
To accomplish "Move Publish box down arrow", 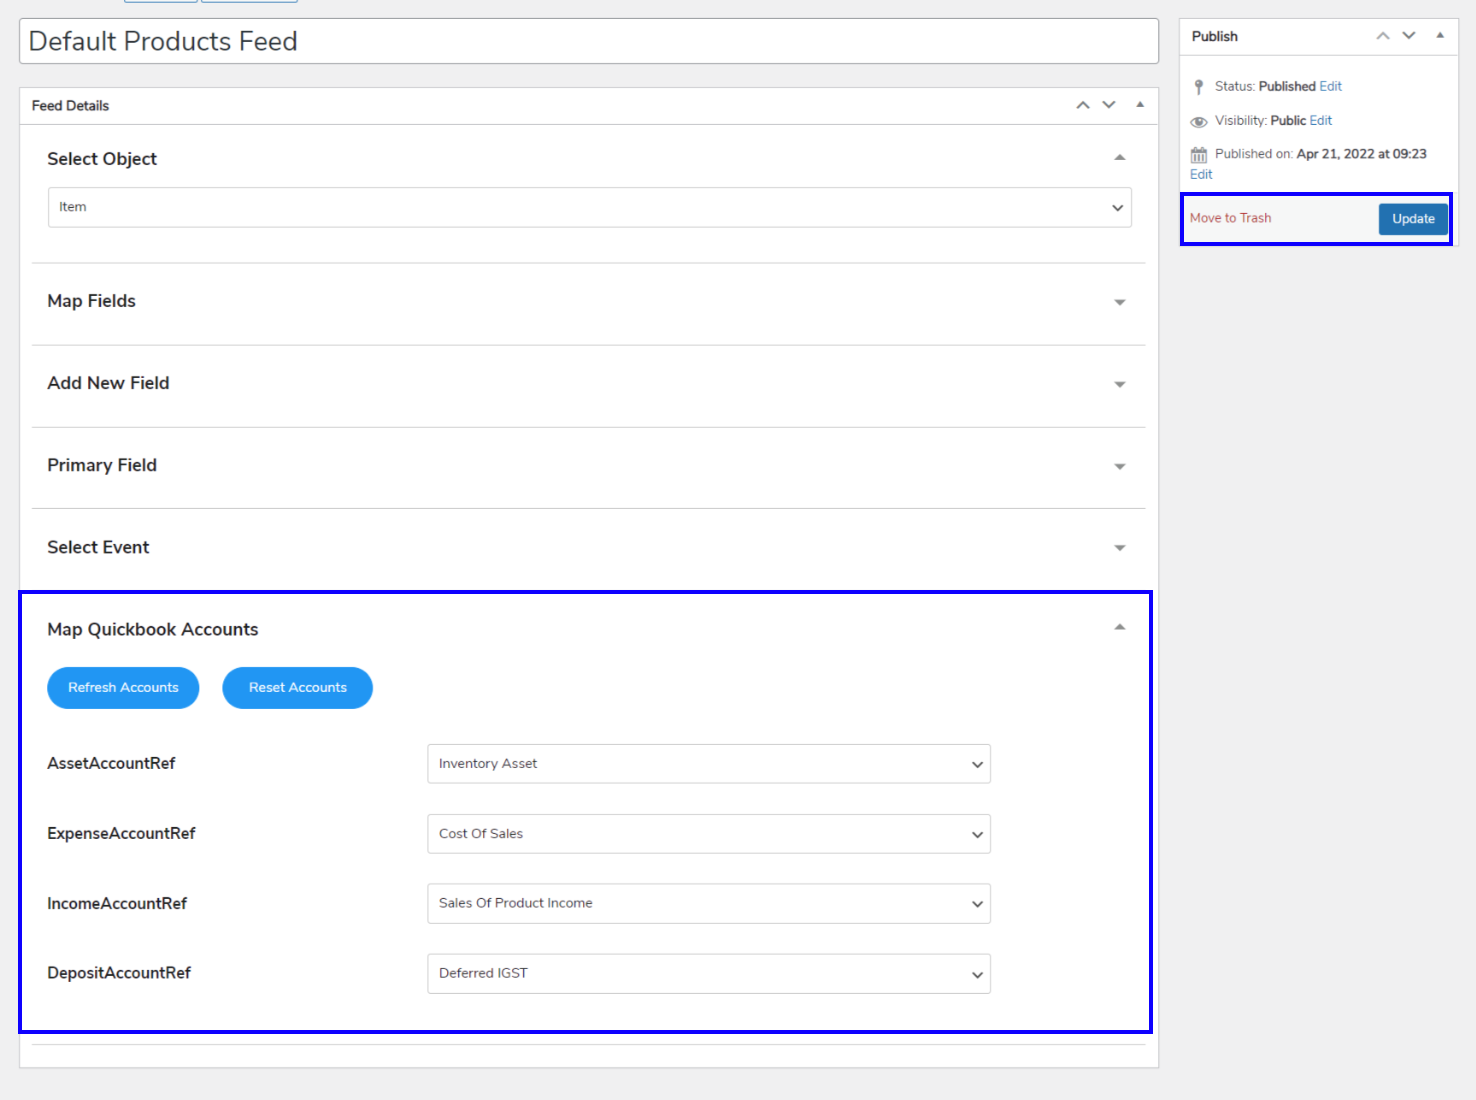I will click(1409, 36).
